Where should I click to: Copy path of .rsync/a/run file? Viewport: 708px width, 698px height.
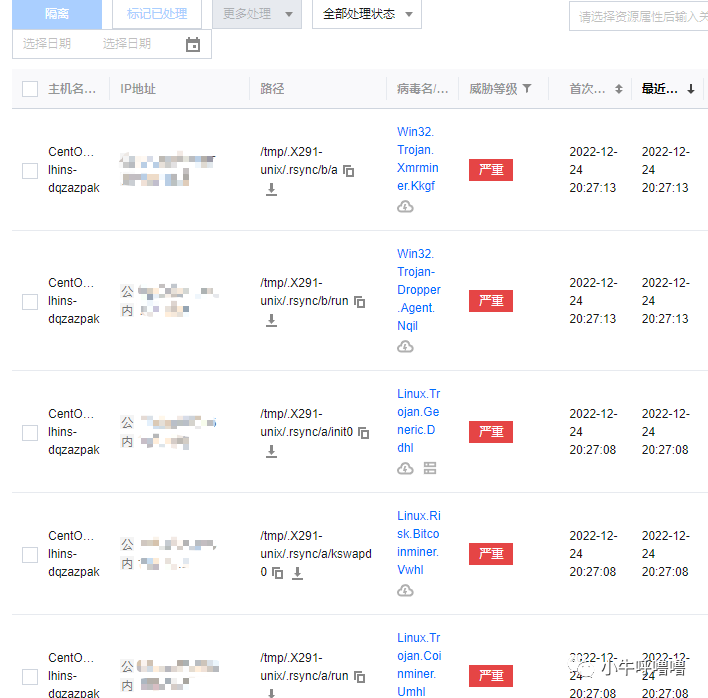(x=359, y=676)
